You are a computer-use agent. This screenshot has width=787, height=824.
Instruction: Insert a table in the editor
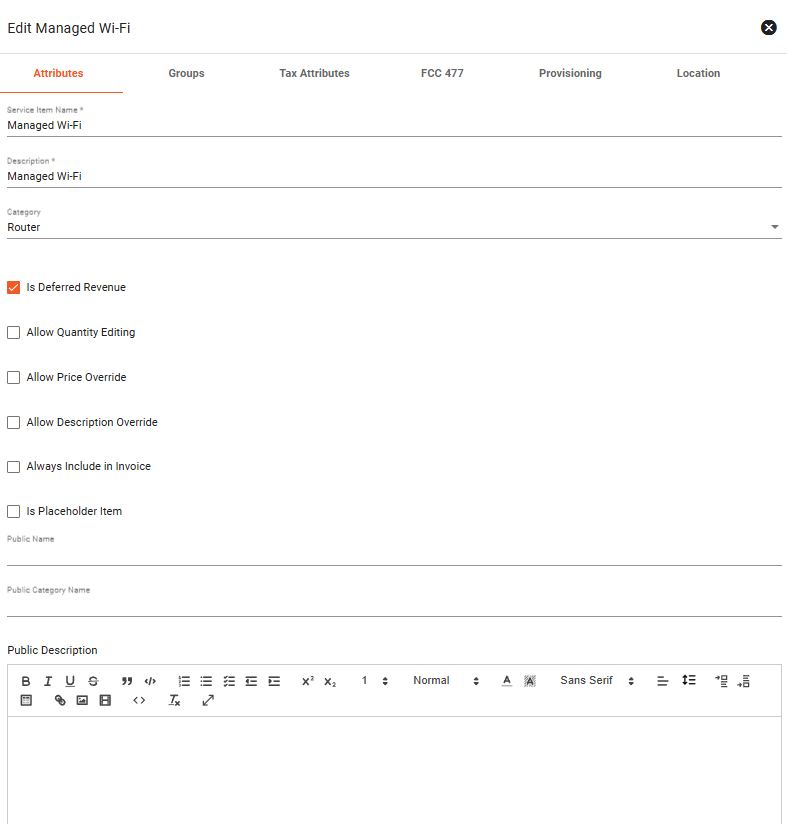[x=26, y=700]
